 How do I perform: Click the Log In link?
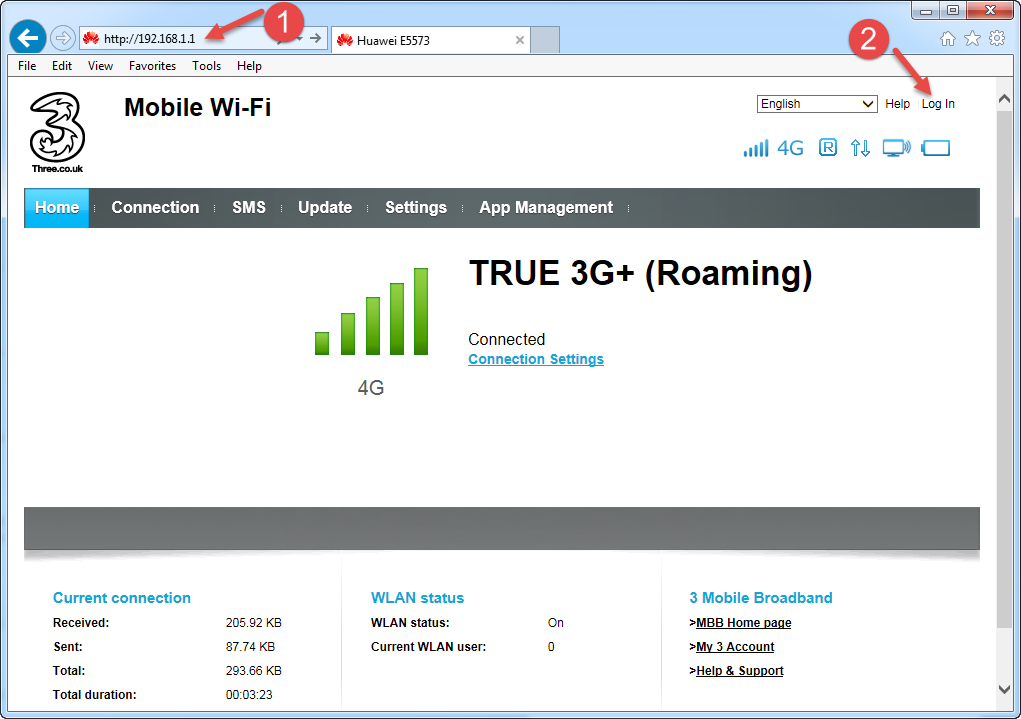(938, 104)
